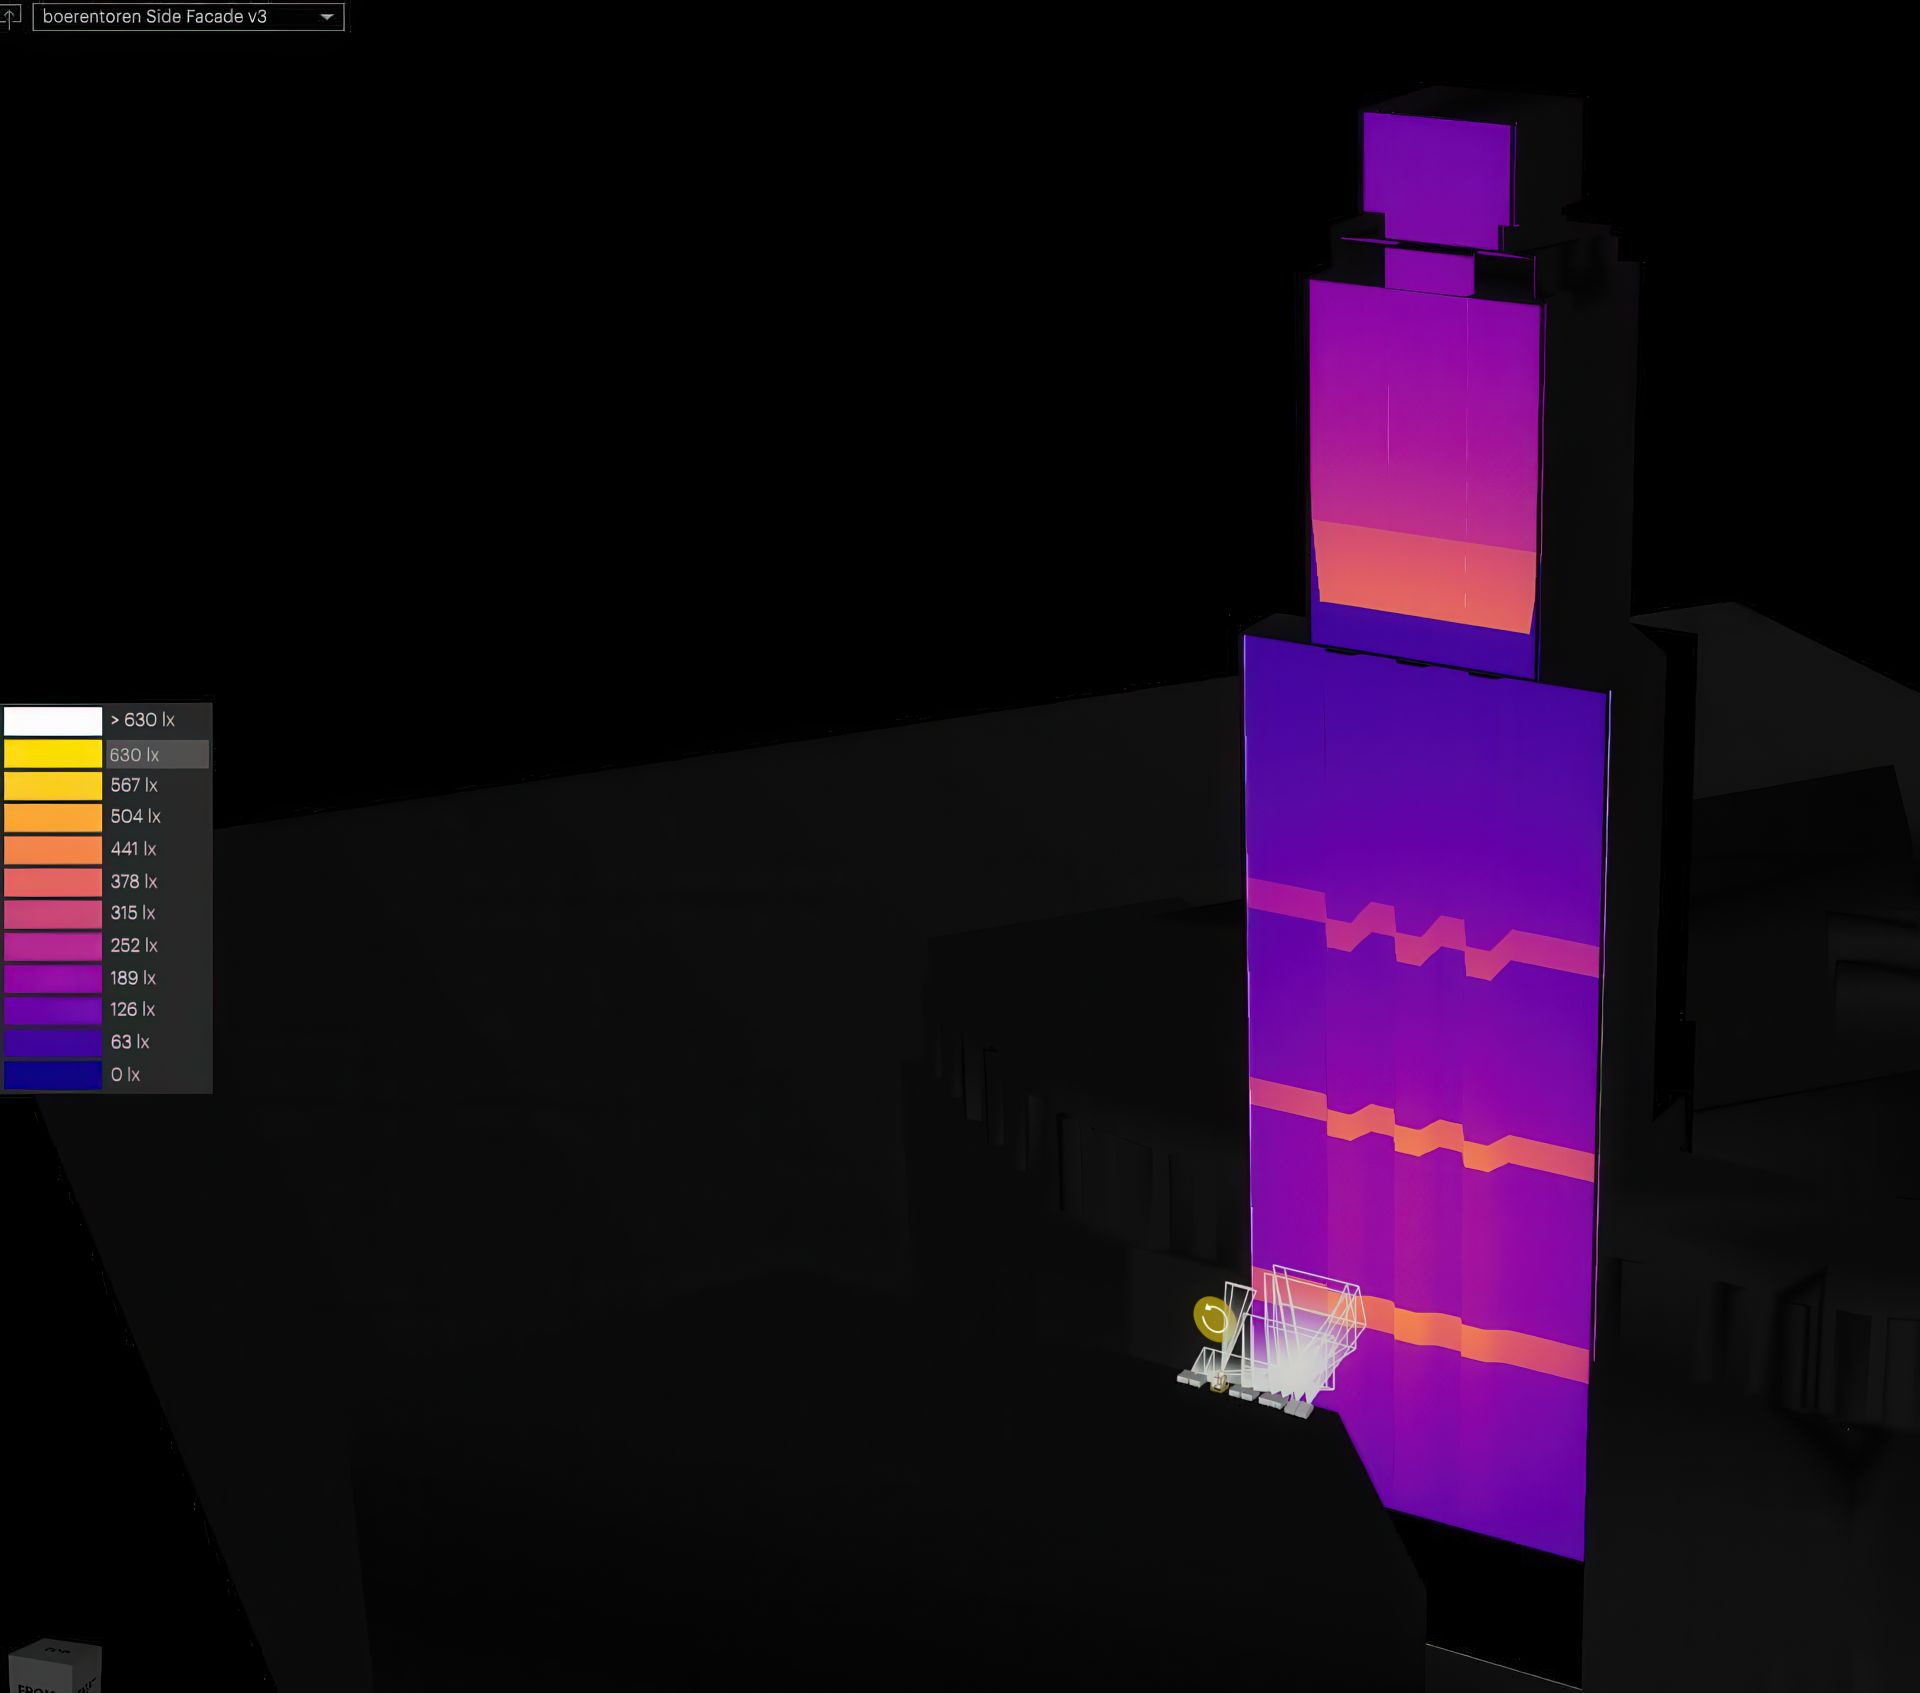Image resolution: width=1920 pixels, height=1693 pixels.
Task: Click the dark blue 0 lx swatch
Action: pyautogui.click(x=53, y=1075)
